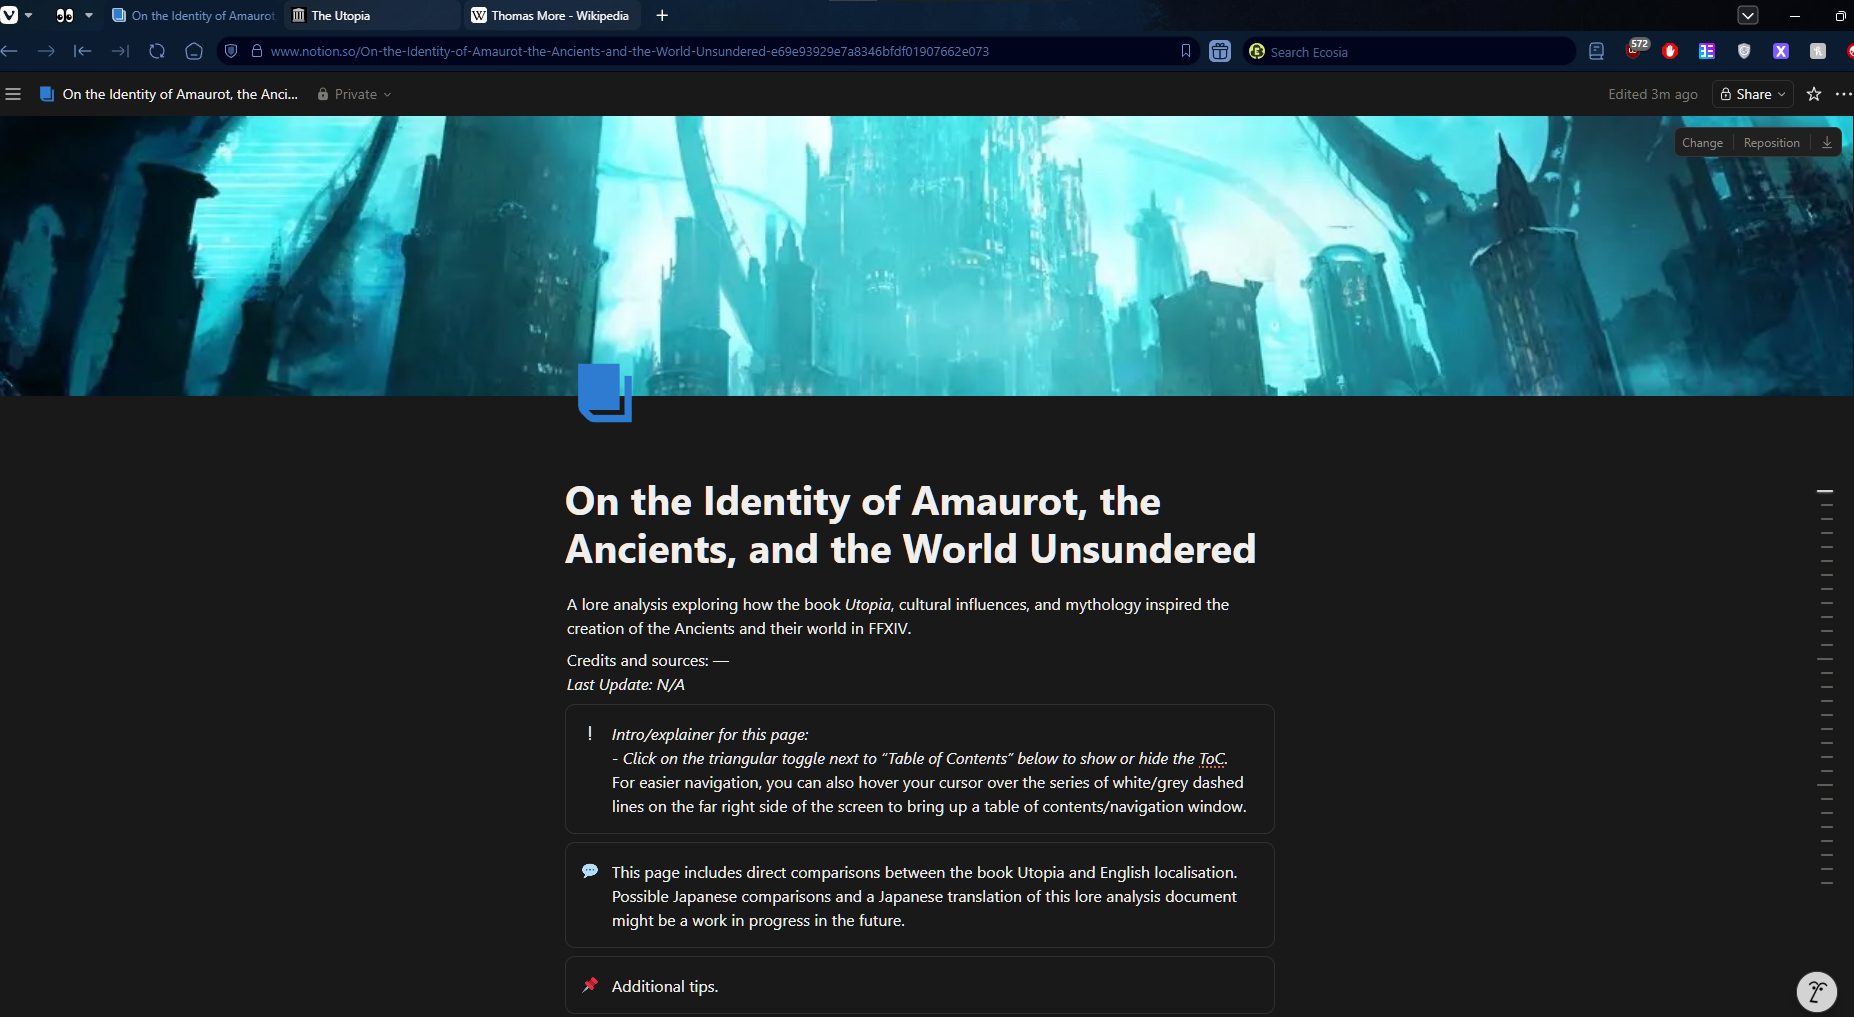The height and width of the screenshot is (1017, 1854).
Task: Open the reading list book icon
Action: click(x=1596, y=51)
